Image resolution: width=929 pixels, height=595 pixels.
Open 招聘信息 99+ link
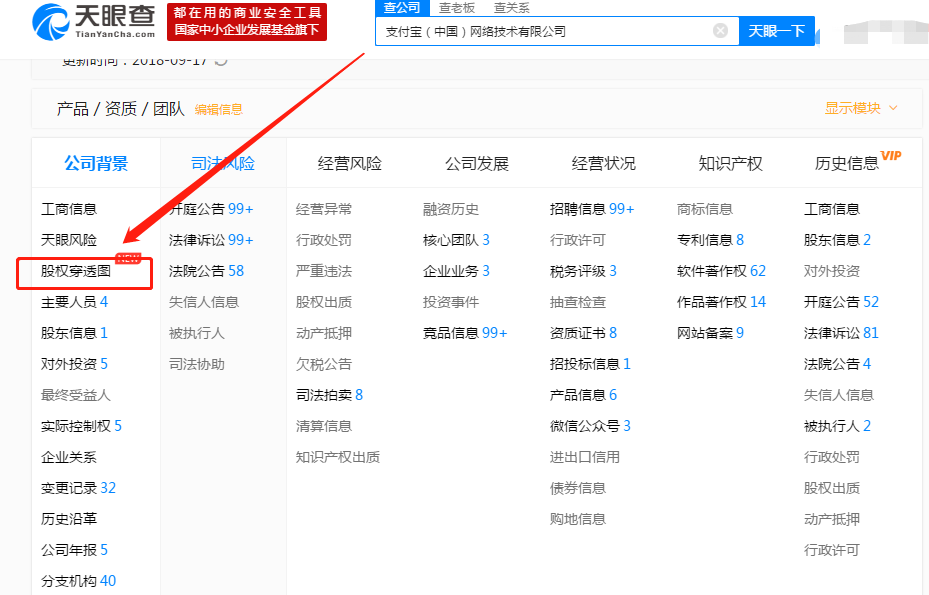pos(592,209)
